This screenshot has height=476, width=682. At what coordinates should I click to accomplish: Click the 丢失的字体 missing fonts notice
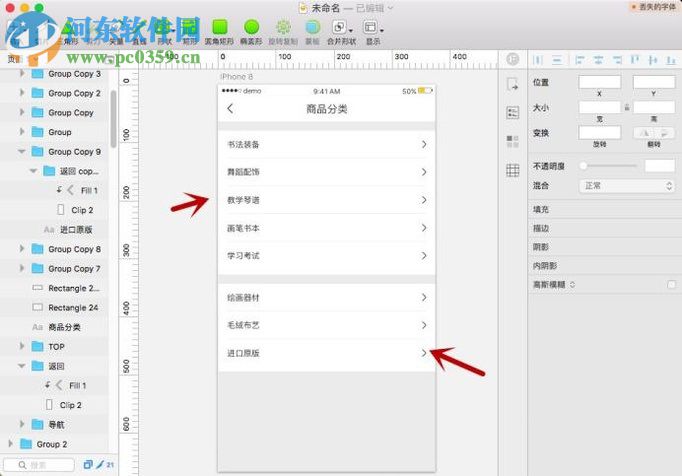pyautogui.click(x=654, y=7)
